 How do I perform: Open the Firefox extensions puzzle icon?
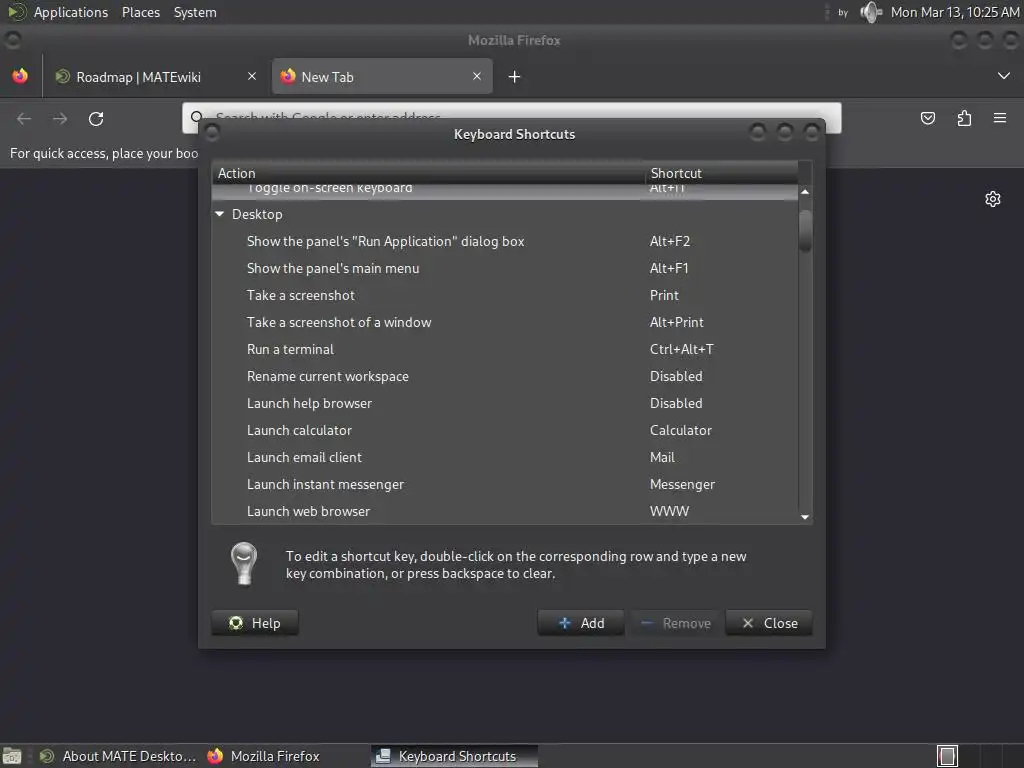tap(964, 118)
